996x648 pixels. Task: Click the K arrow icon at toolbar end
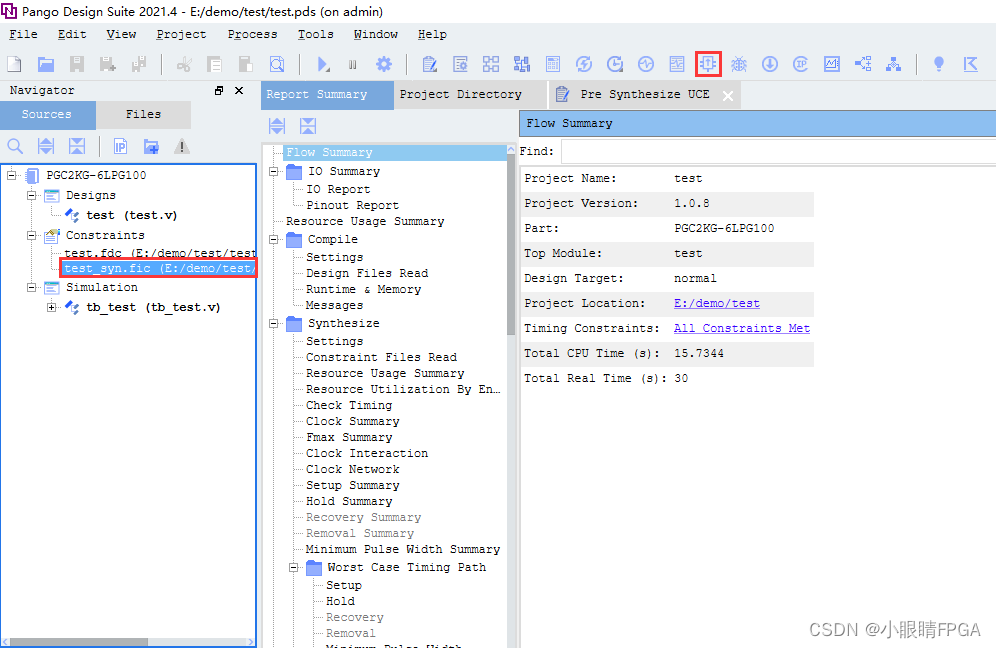point(970,64)
